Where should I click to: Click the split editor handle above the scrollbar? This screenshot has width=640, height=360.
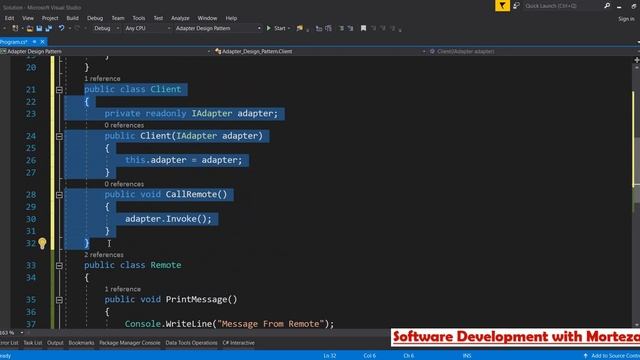[637, 60]
